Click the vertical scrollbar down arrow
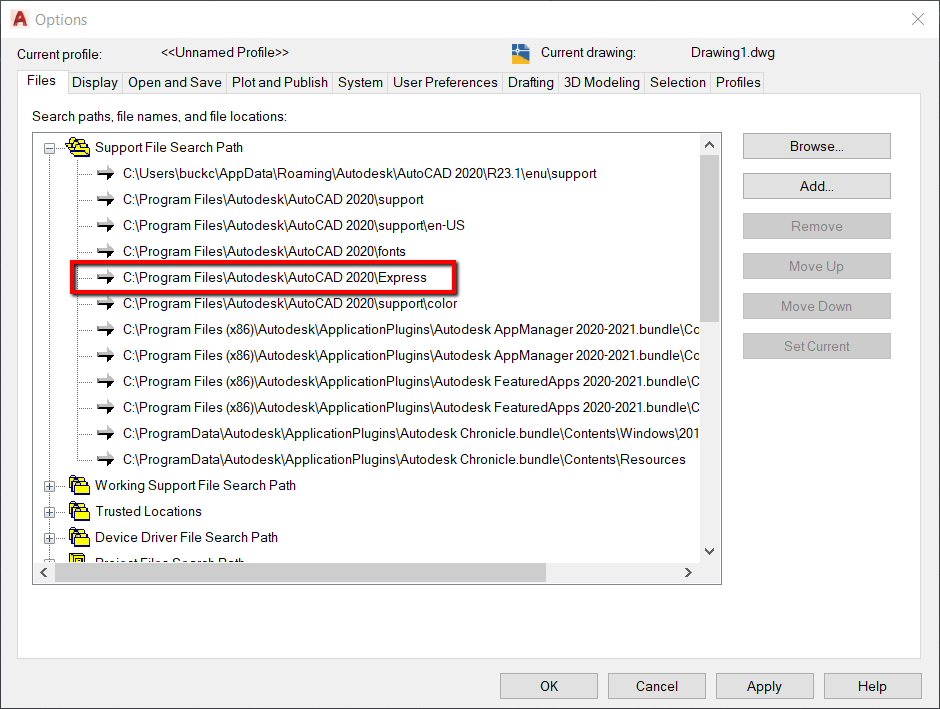Viewport: 940px width, 709px height. tap(710, 551)
